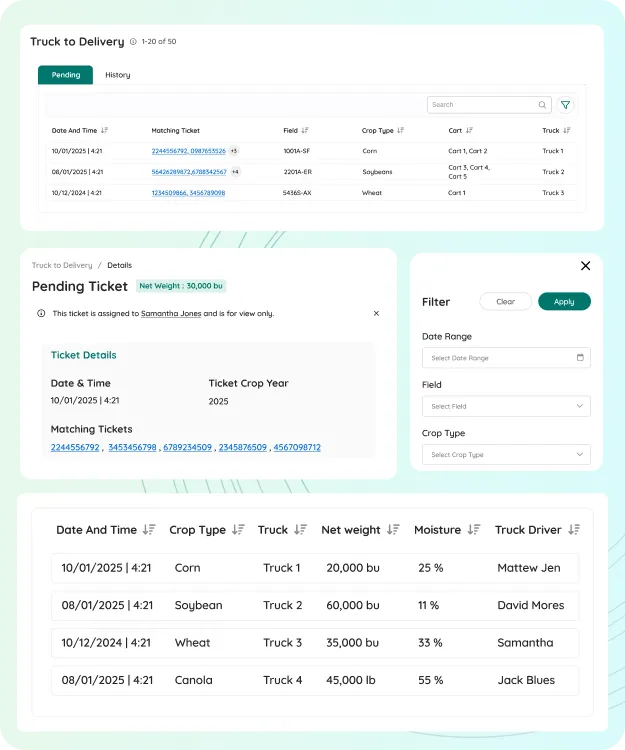
Task: Sort the bottom table by Net weight
Action: click(x=393, y=530)
